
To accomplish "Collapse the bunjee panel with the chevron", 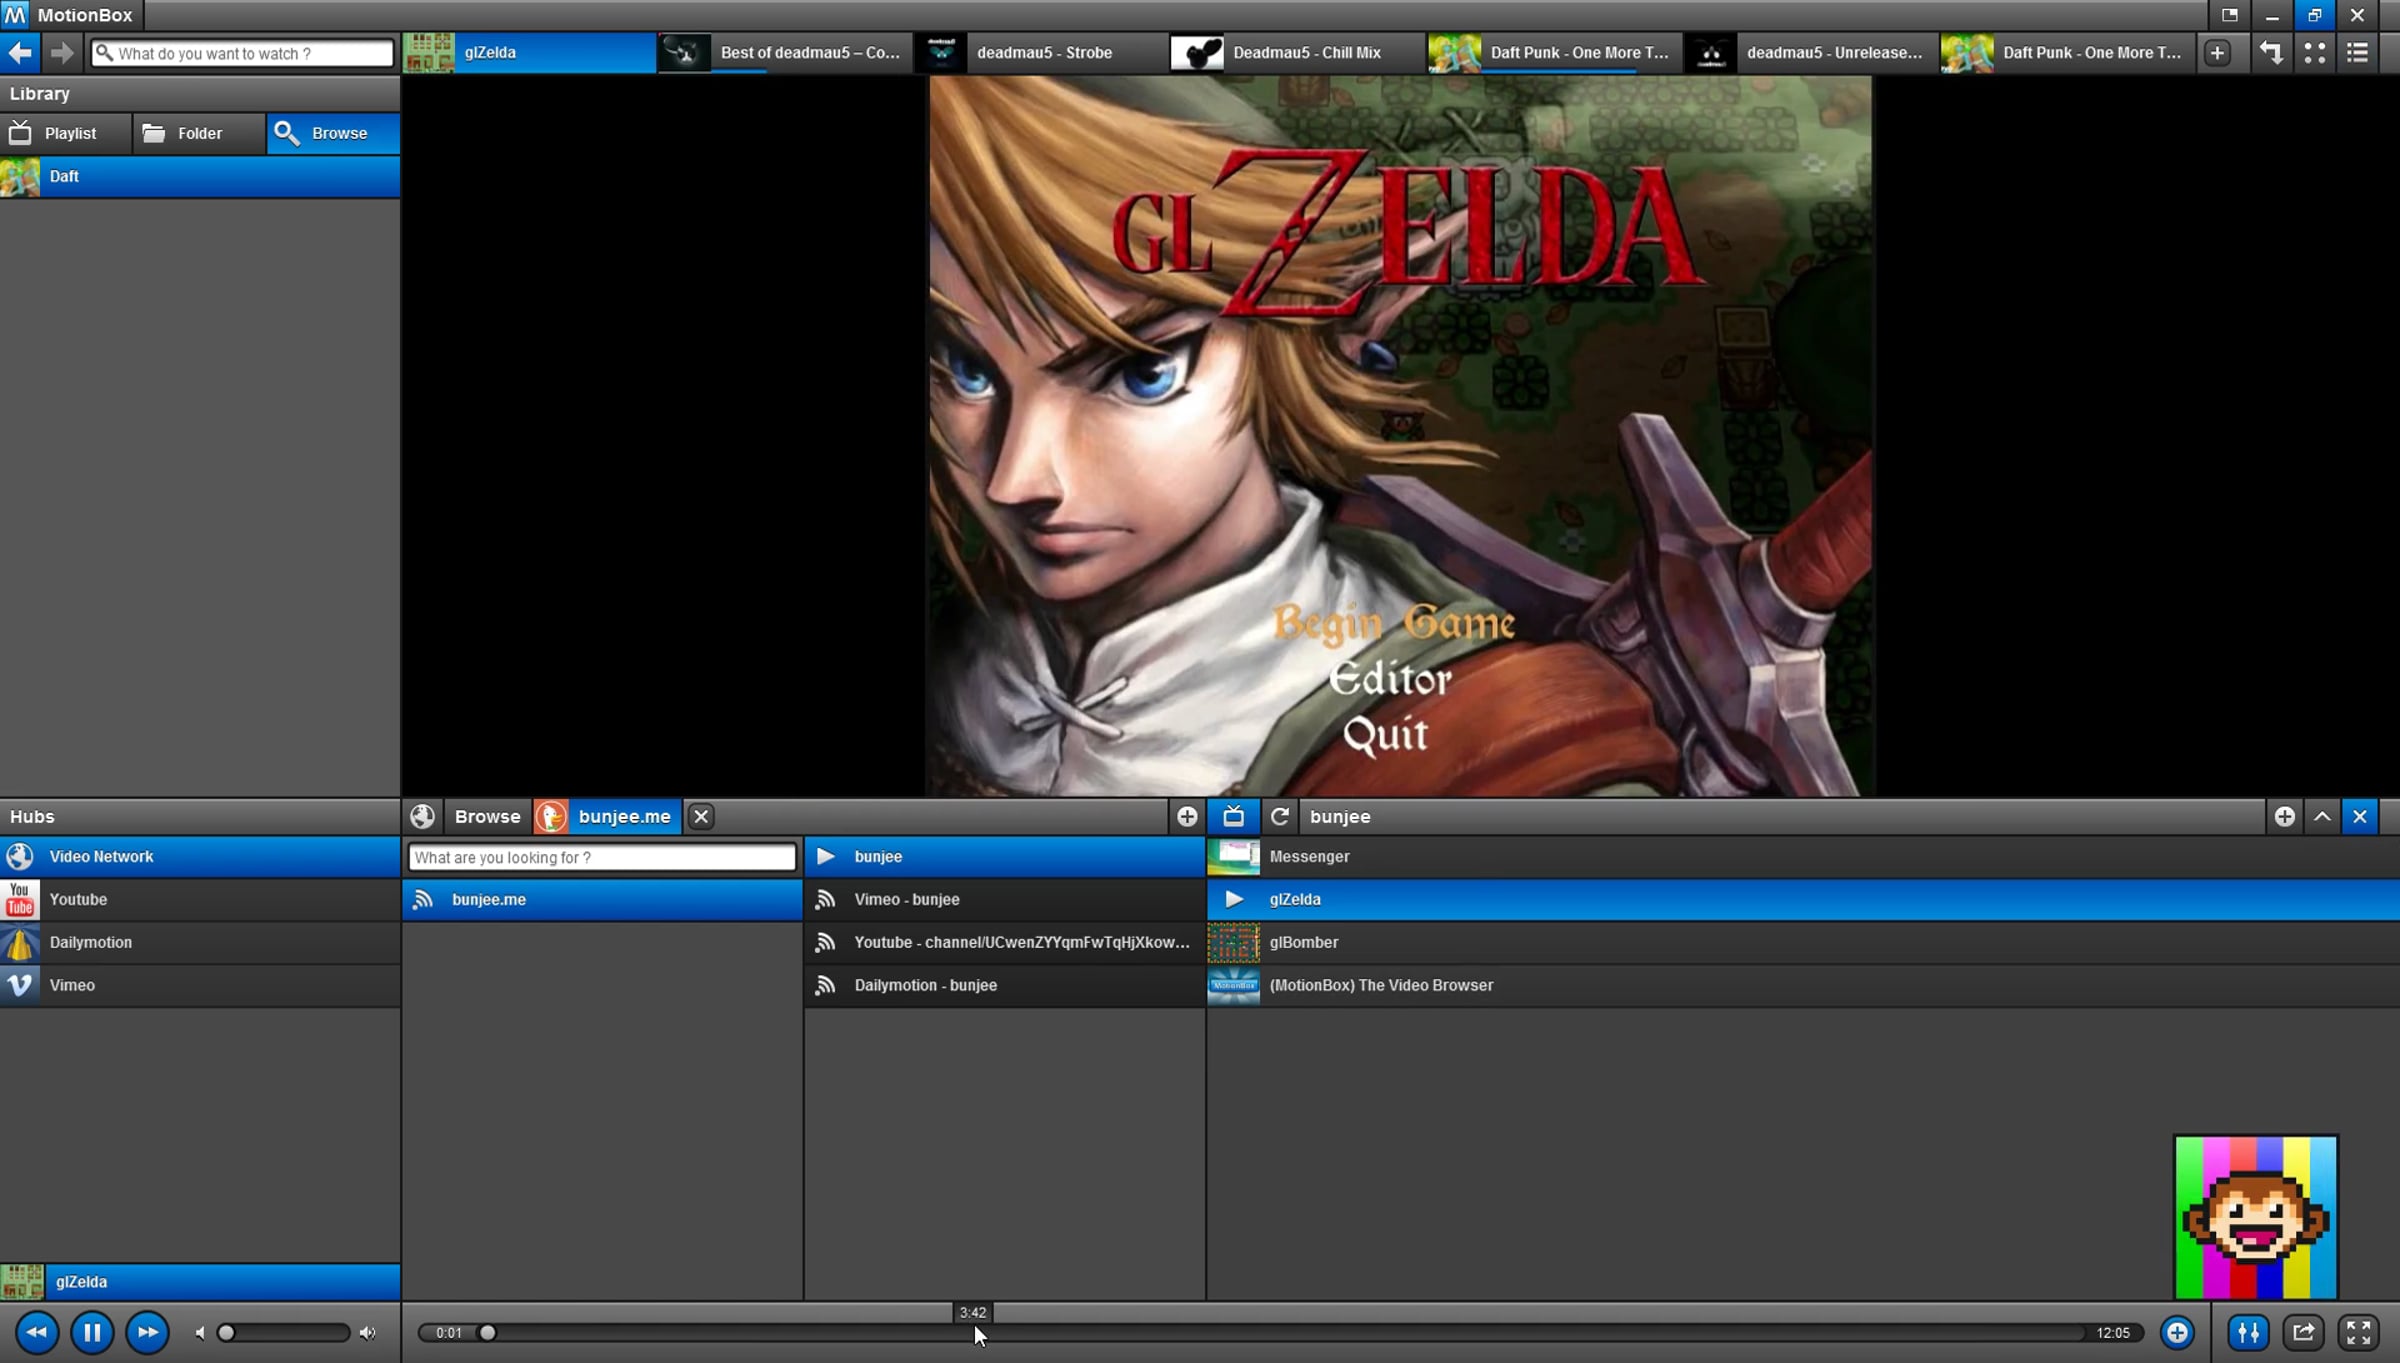I will 2322,816.
